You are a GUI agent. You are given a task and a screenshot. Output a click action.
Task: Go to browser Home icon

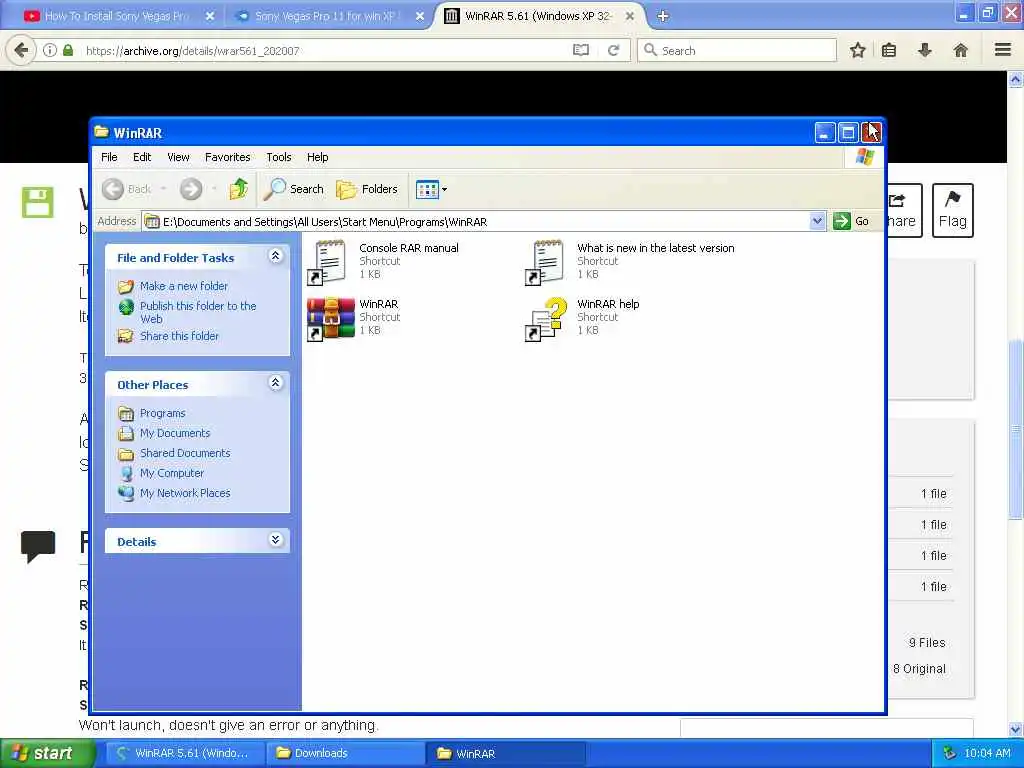[961, 50]
